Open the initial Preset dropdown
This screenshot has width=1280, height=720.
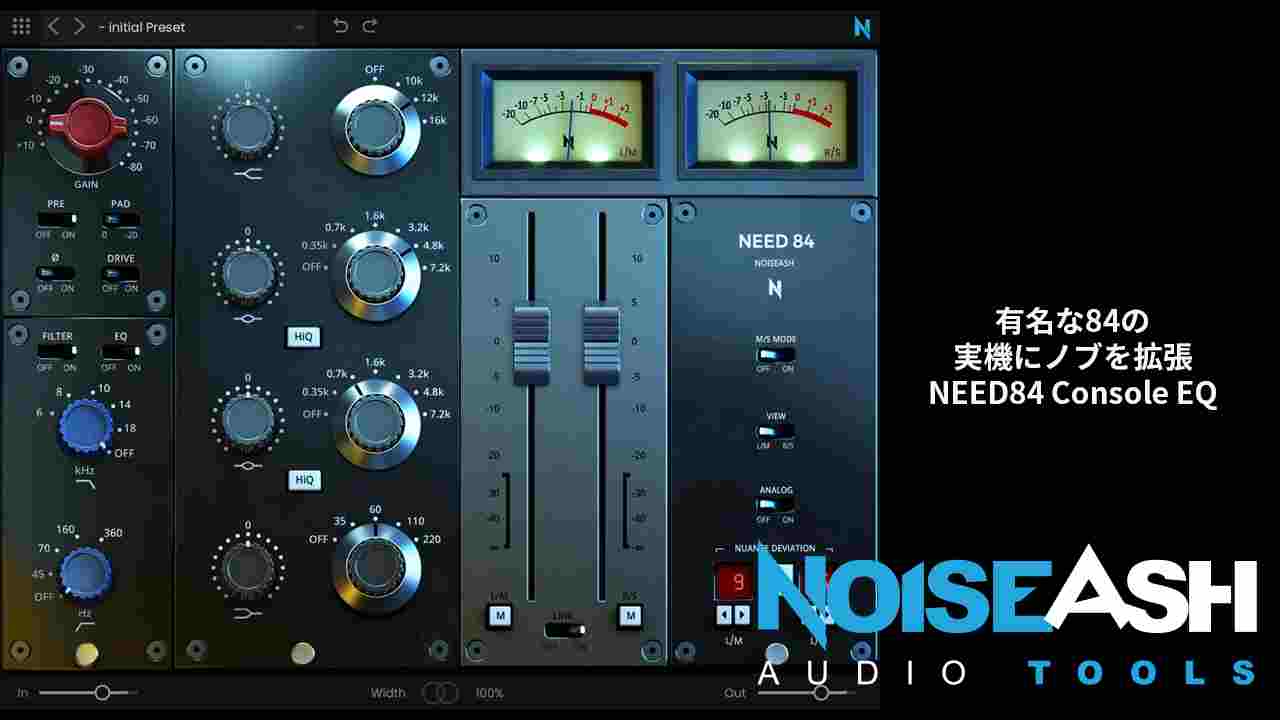tap(200, 27)
